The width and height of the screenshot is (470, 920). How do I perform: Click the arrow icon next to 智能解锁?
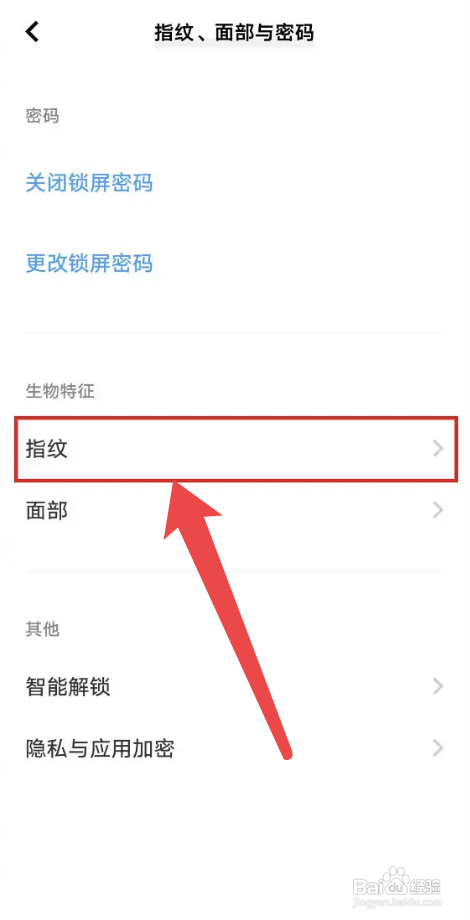pos(438,686)
